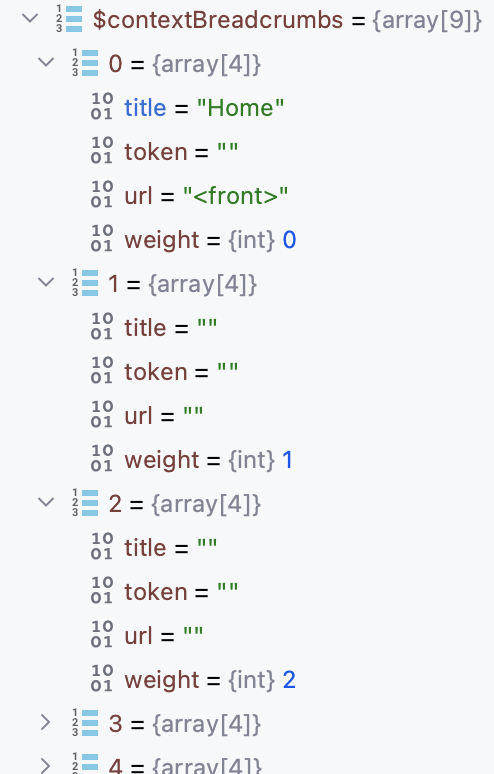Click binary icon beside weight {int} 0
This screenshot has width=494, height=774.
tap(102, 239)
